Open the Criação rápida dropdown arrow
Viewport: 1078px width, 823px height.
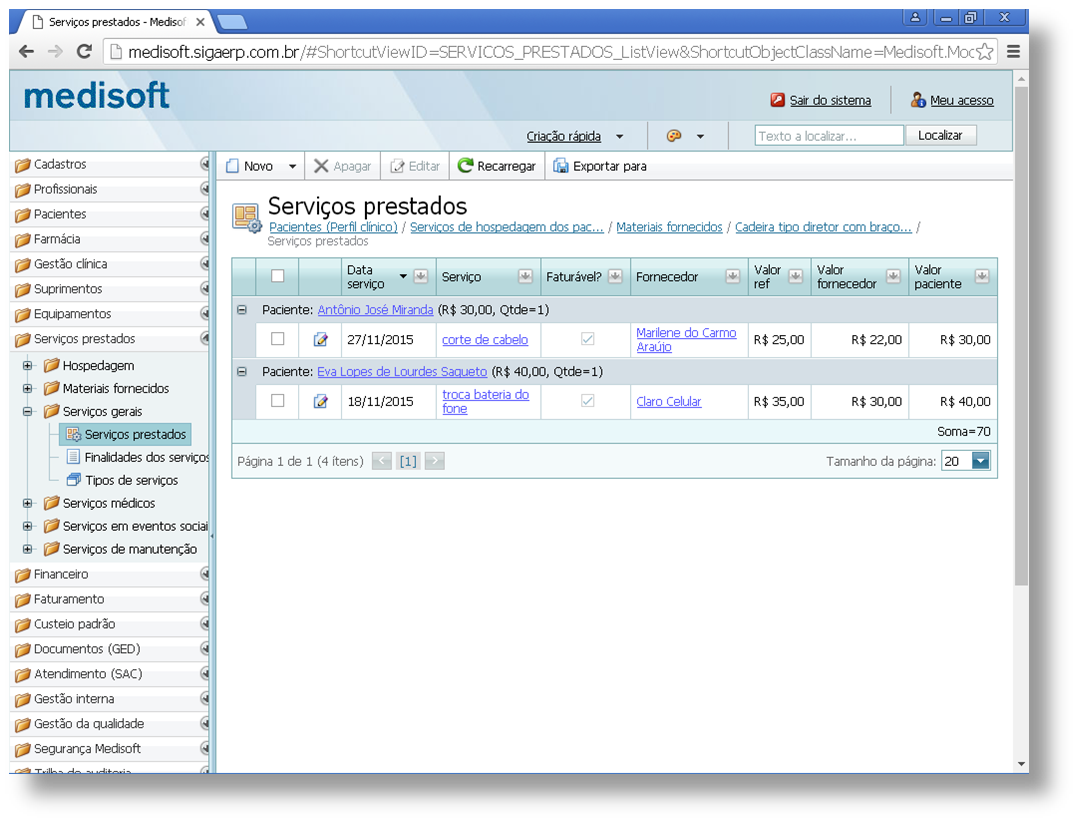point(619,136)
